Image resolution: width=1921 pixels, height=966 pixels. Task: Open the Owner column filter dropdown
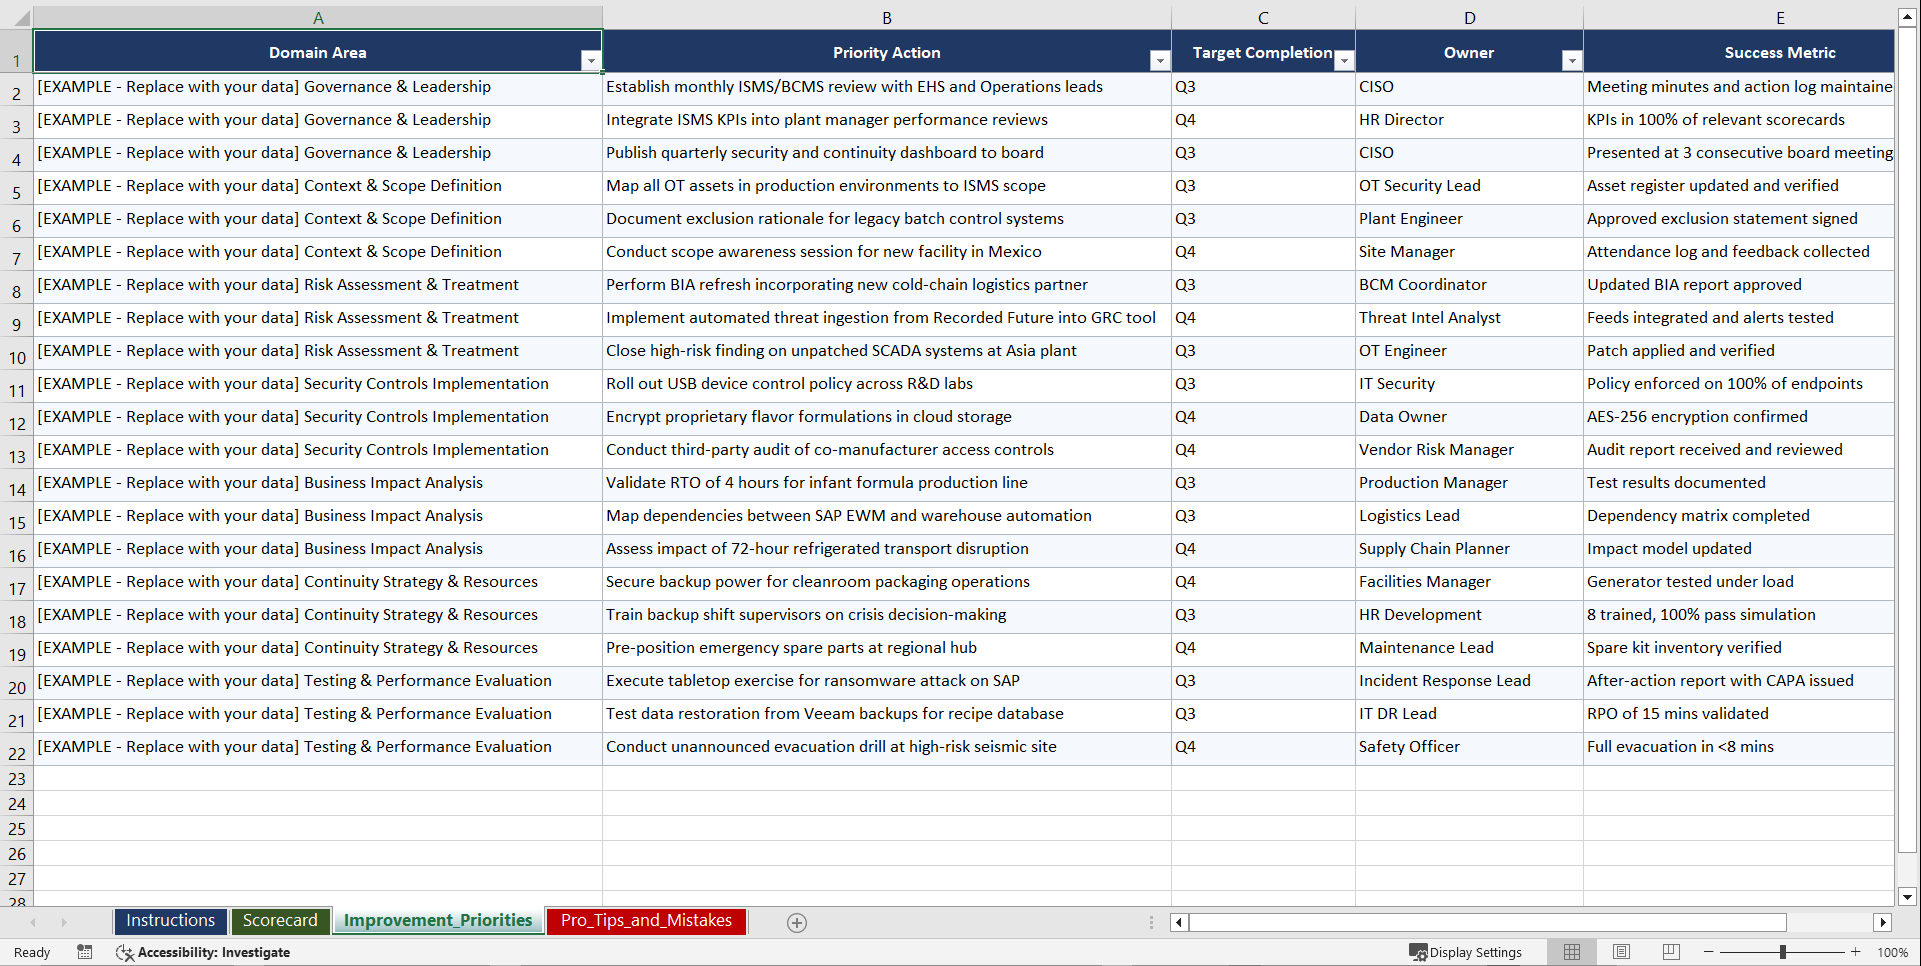click(1572, 60)
